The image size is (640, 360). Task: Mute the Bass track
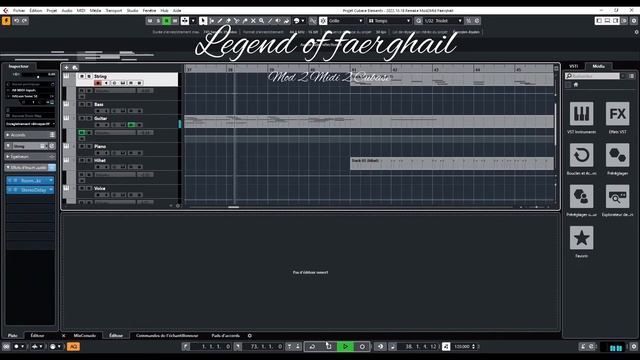pyautogui.click(x=82, y=104)
